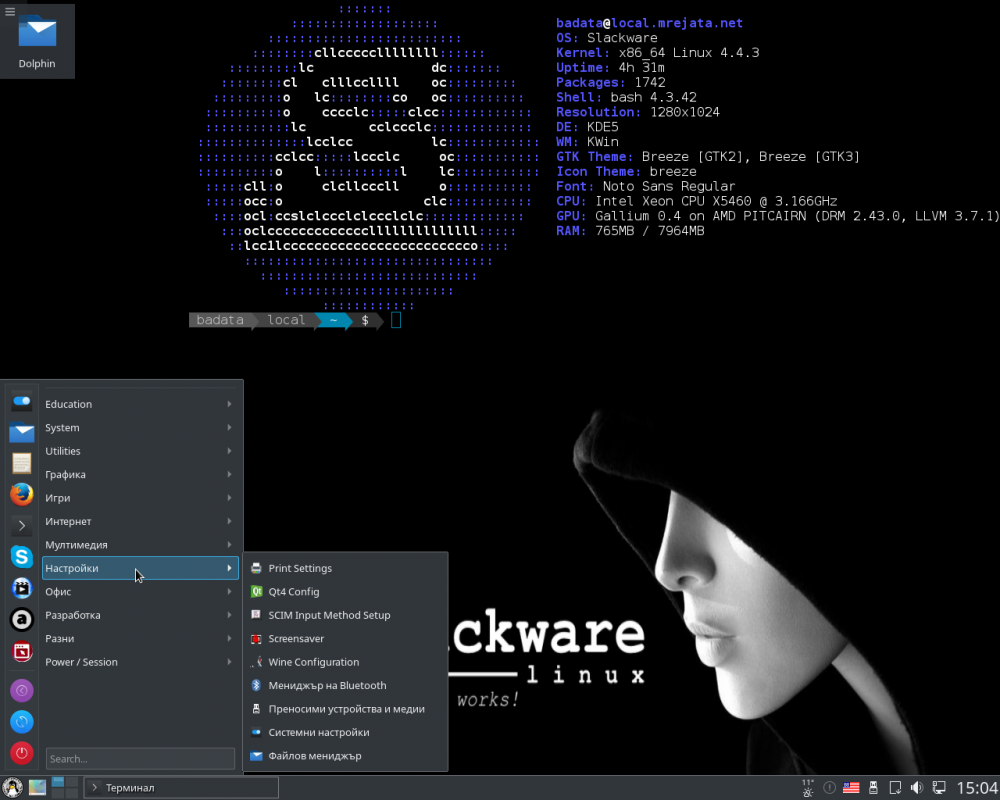Open the film clapper video player favorite
This screenshot has height=800, width=1000.
tap(22, 588)
